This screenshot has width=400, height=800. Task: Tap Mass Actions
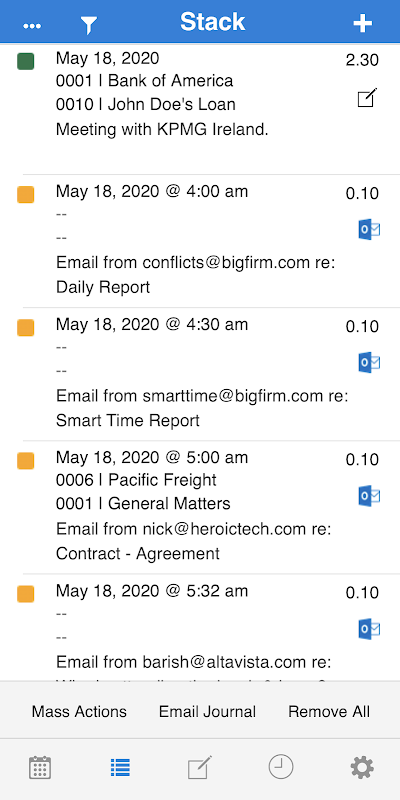[79, 712]
